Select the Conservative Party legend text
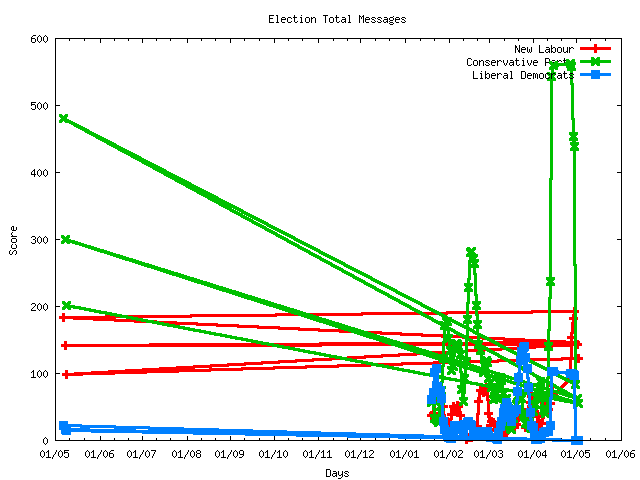 [x=520, y=62]
